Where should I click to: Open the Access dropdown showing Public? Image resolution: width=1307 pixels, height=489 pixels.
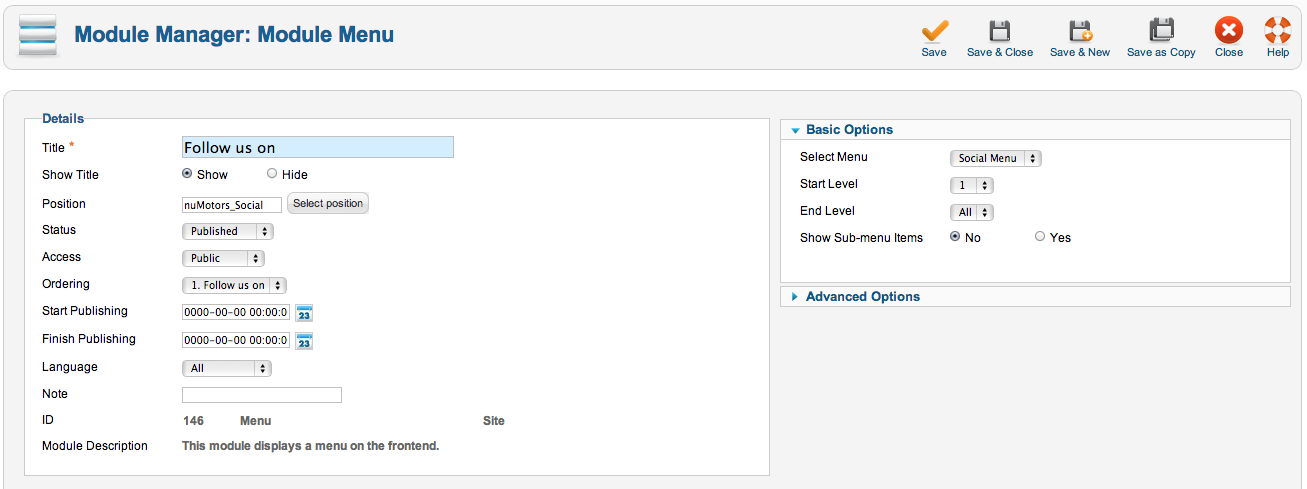(x=223, y=258)
